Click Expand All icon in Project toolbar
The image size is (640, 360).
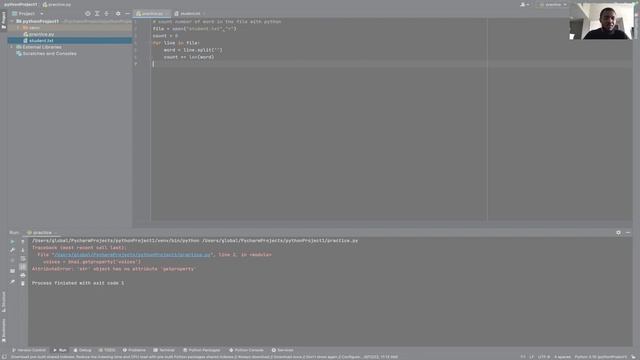coord(97,13)
